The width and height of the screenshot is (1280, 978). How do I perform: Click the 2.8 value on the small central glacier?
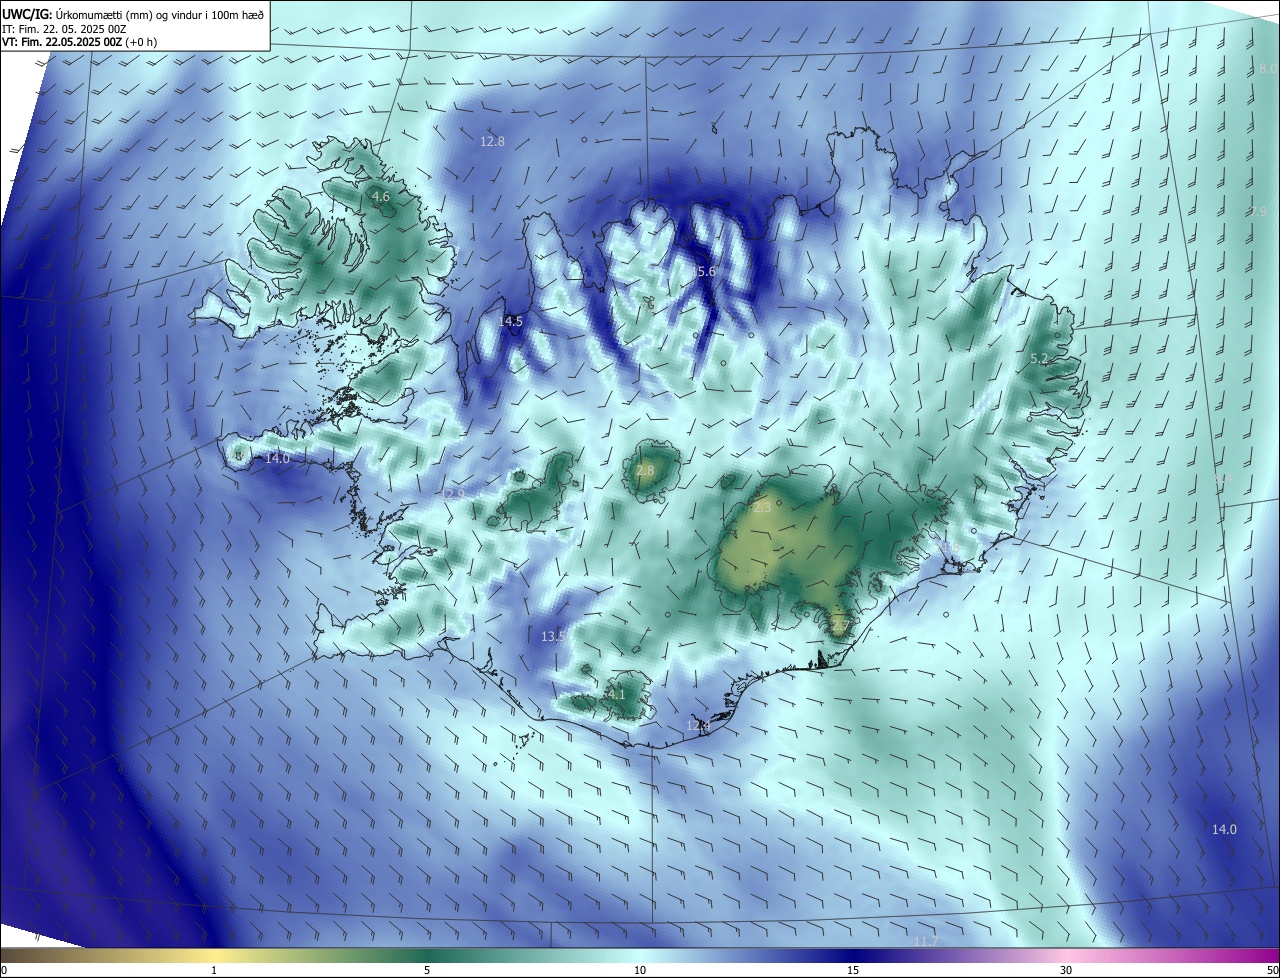[x=645, y=470]
